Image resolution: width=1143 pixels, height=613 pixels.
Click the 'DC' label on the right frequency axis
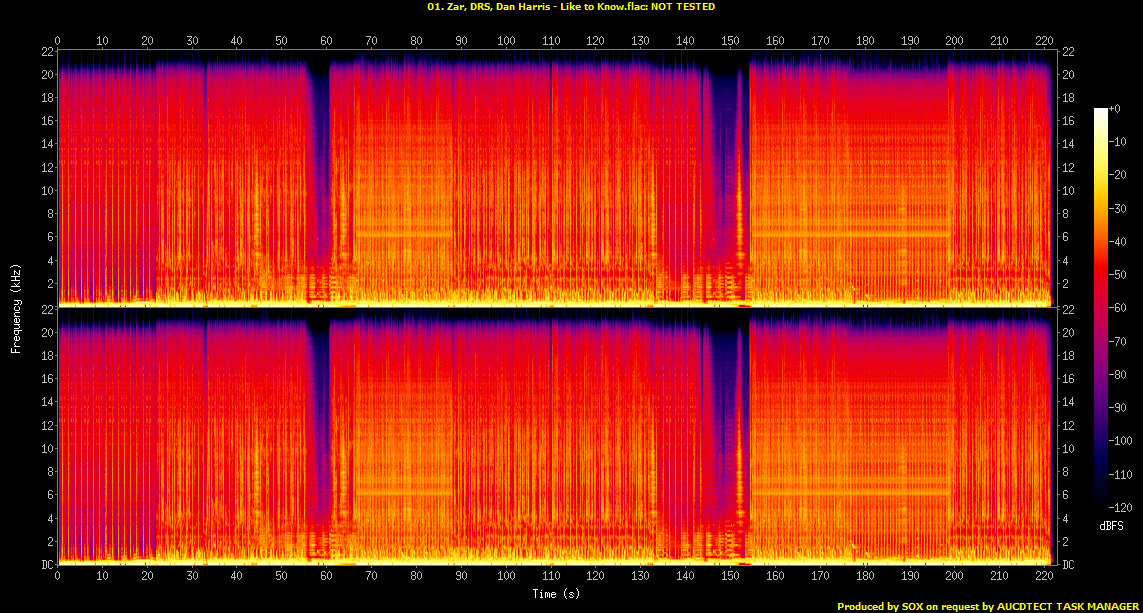click(1068, 565)
